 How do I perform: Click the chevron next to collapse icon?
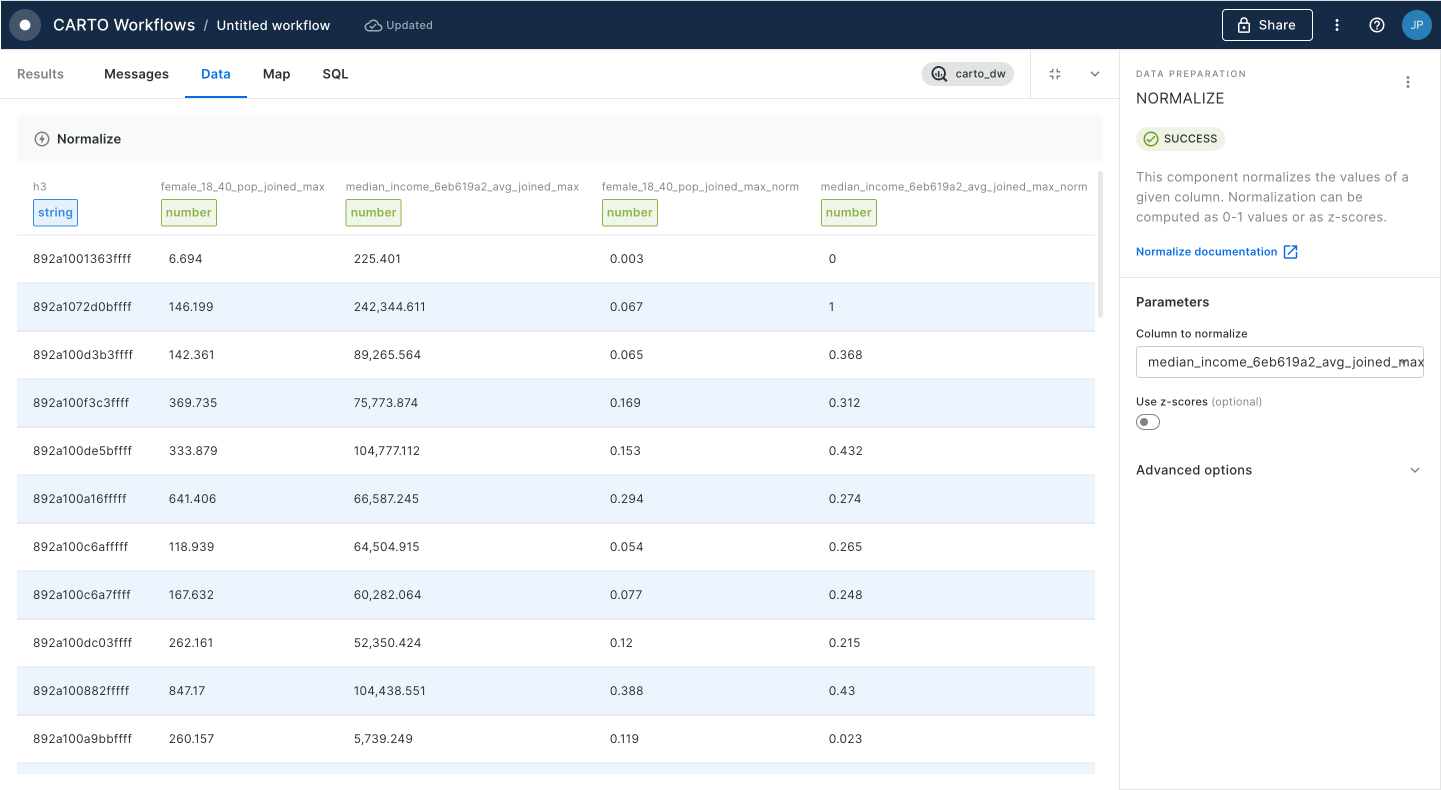click(x=1094, y=74)
